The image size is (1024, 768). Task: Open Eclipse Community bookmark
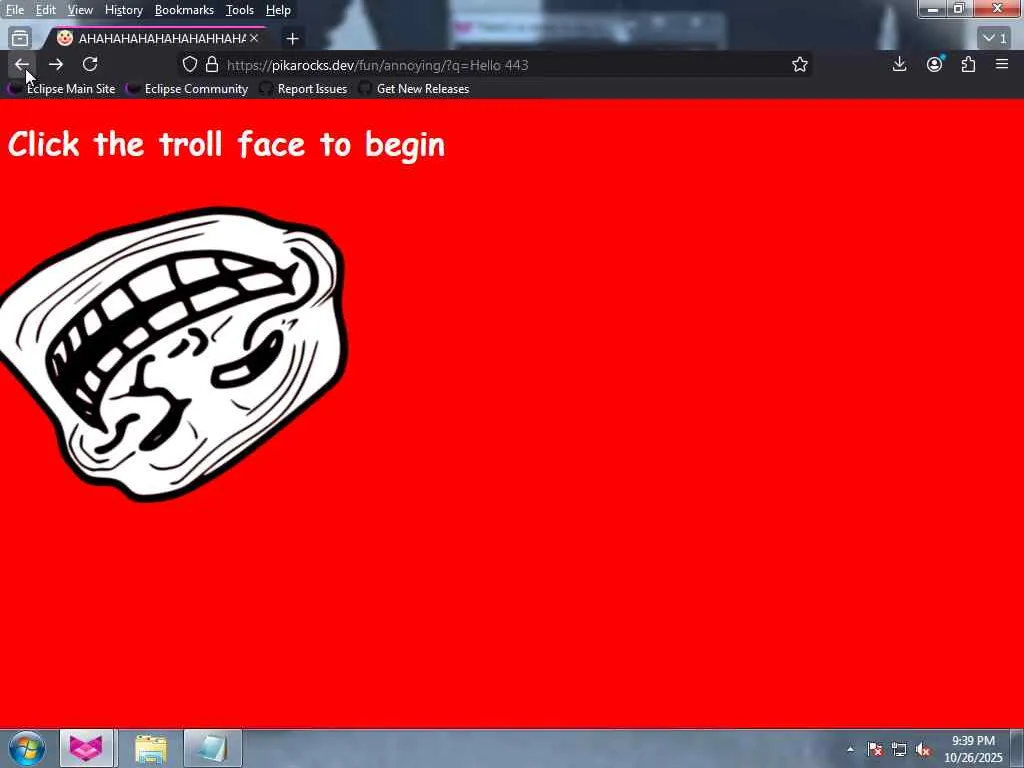(188, 89)
